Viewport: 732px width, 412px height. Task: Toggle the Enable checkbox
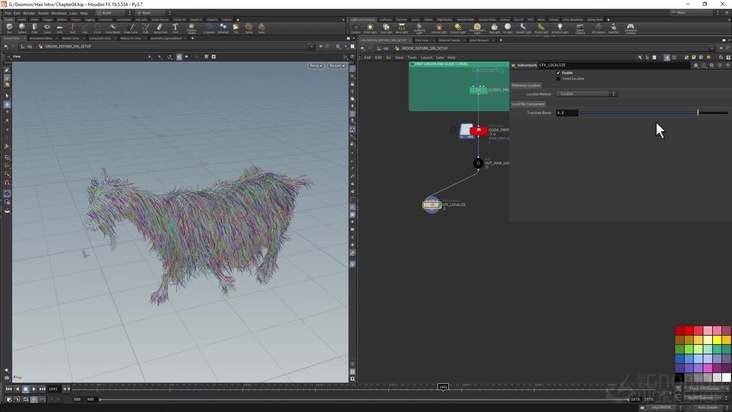(558, 72)
